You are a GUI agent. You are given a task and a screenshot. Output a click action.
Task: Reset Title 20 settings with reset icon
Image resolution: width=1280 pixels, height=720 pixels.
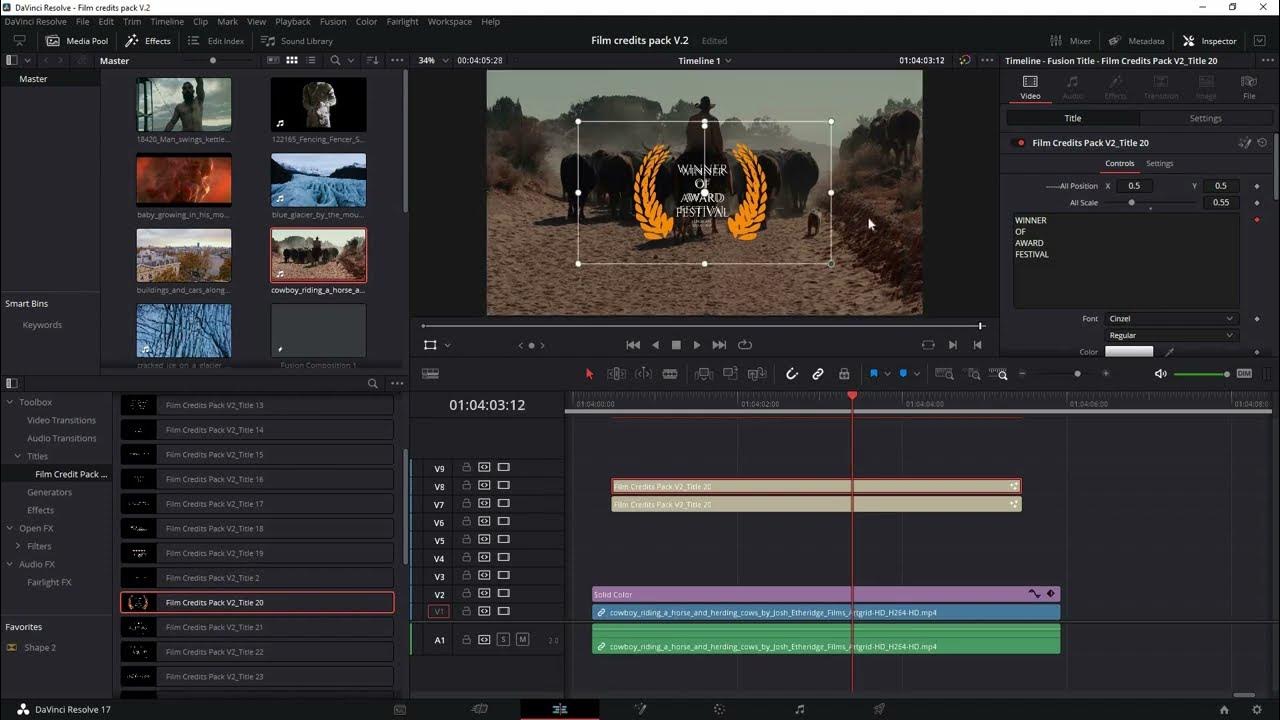(1262, 143)
